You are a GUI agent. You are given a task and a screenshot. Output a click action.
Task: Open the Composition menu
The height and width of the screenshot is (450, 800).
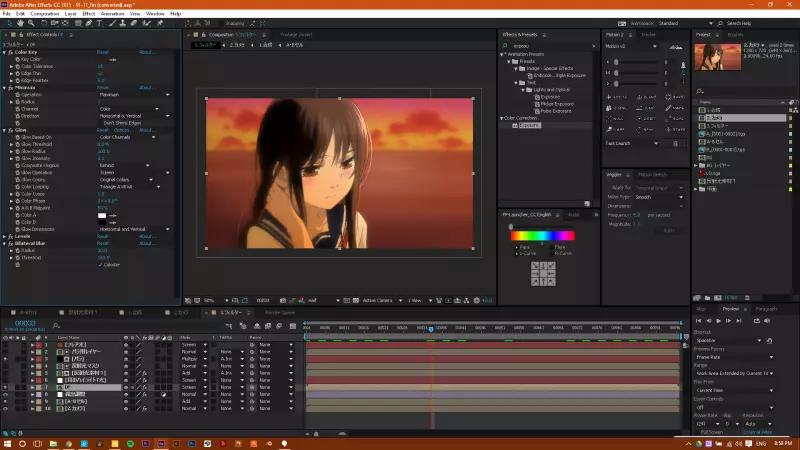(45, 14)
